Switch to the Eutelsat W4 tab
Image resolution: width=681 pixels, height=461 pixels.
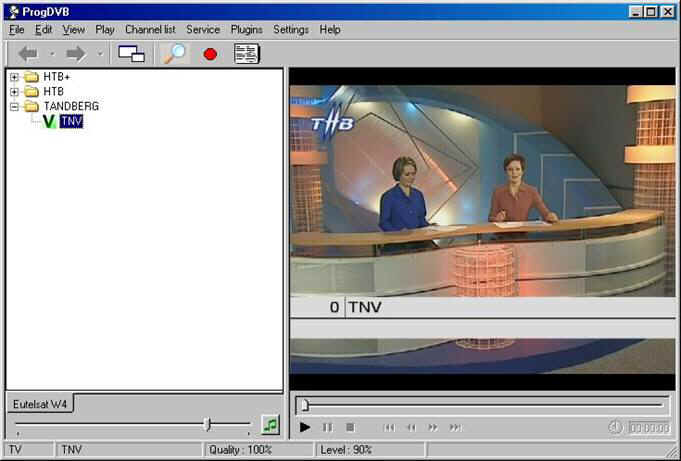40,405
